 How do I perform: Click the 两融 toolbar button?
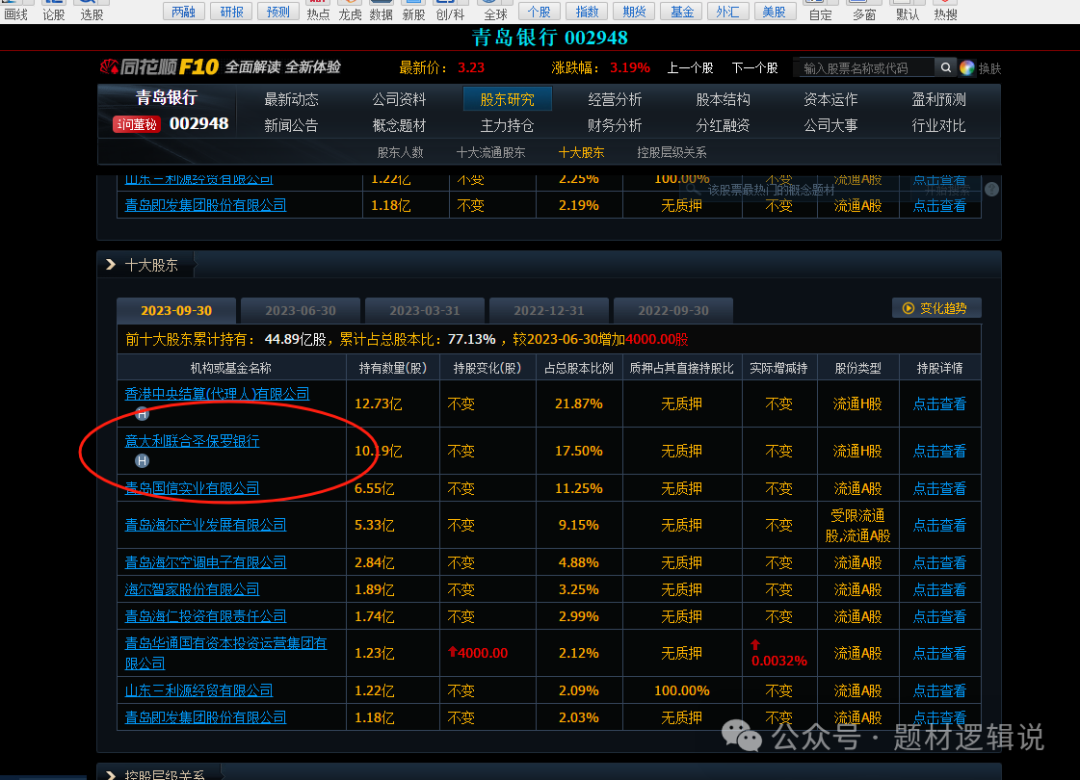183,11
